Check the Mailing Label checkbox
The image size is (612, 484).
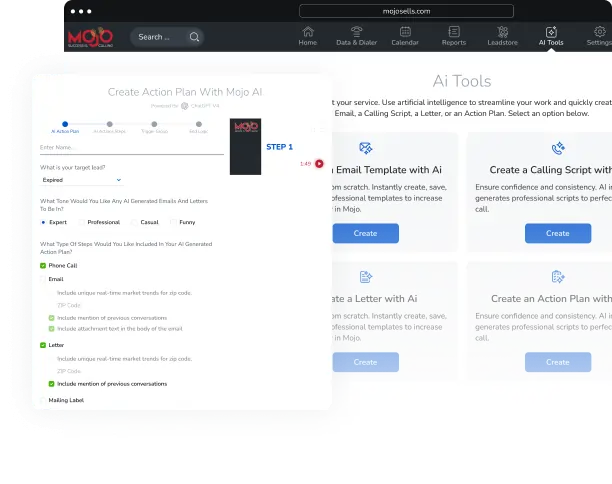[43, 400]
